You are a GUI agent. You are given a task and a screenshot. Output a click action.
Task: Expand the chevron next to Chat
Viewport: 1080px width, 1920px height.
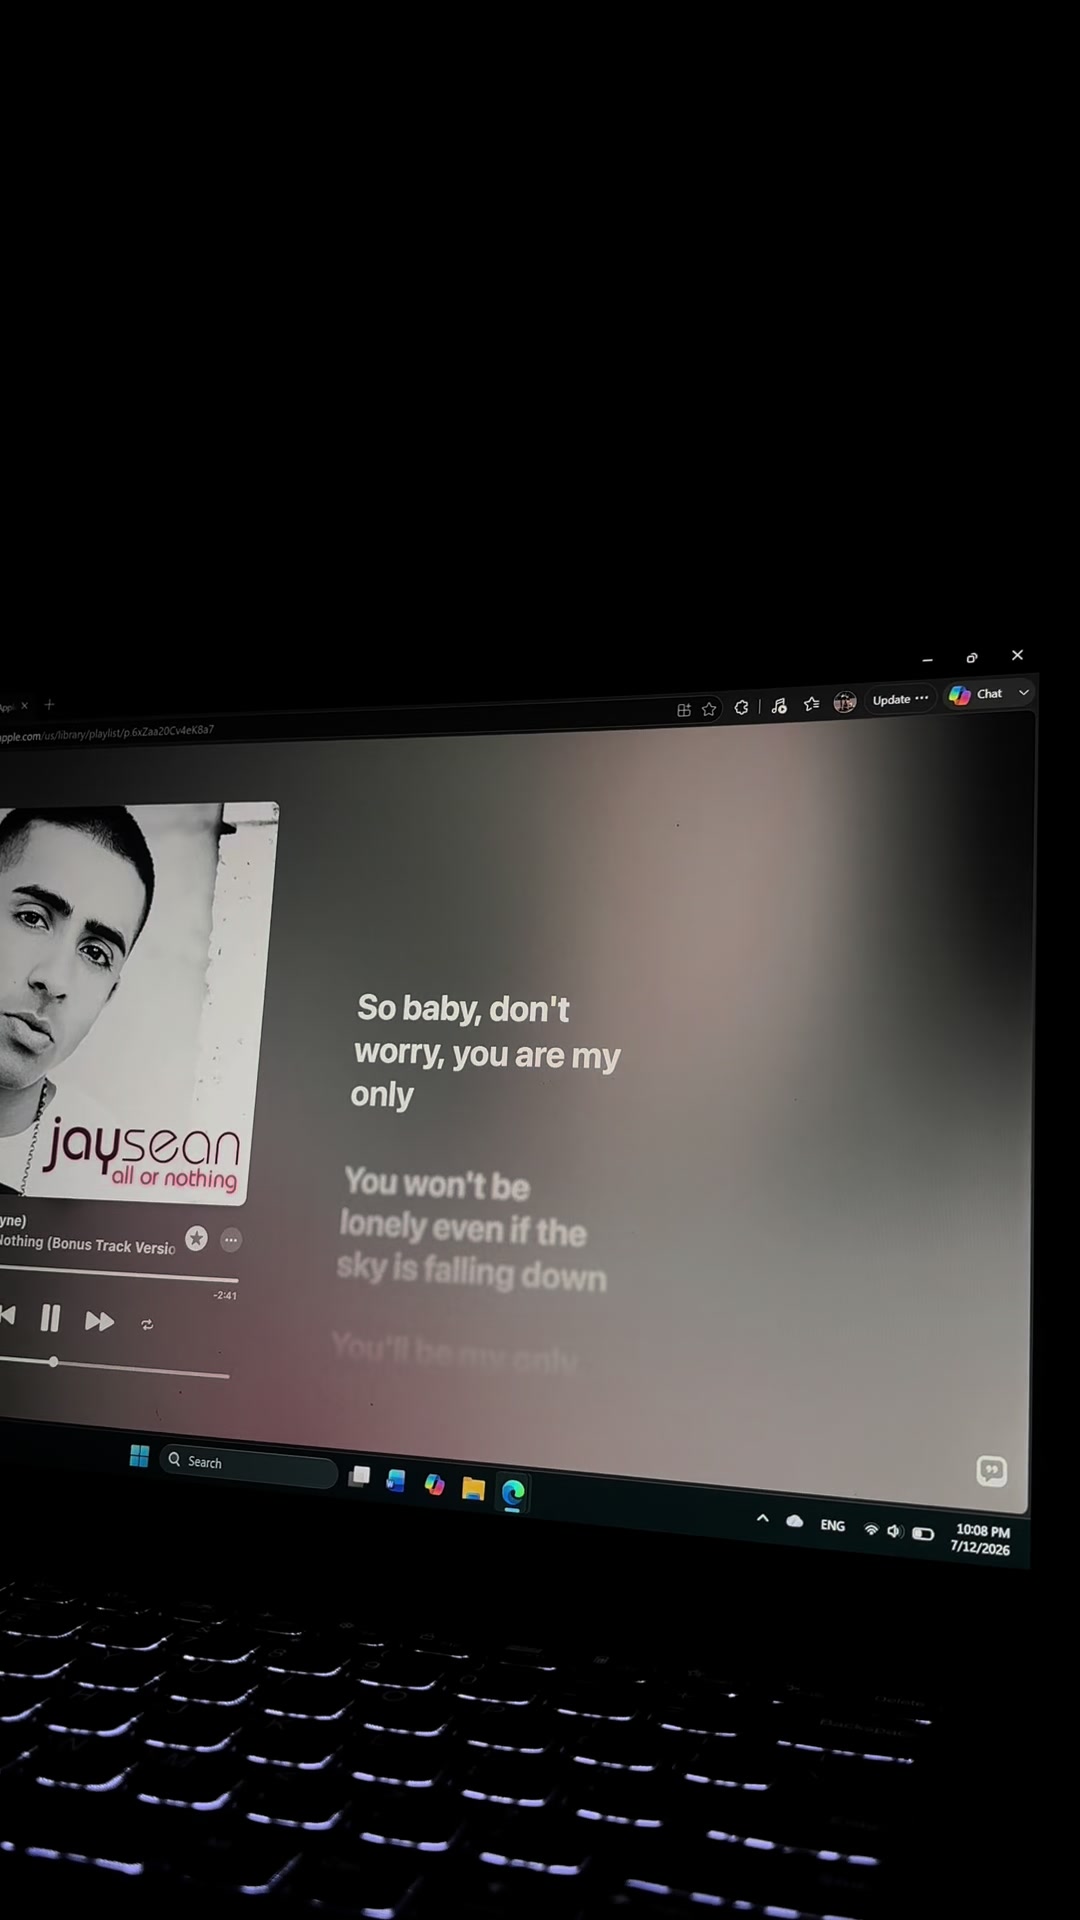click(x=1023, y=692)
